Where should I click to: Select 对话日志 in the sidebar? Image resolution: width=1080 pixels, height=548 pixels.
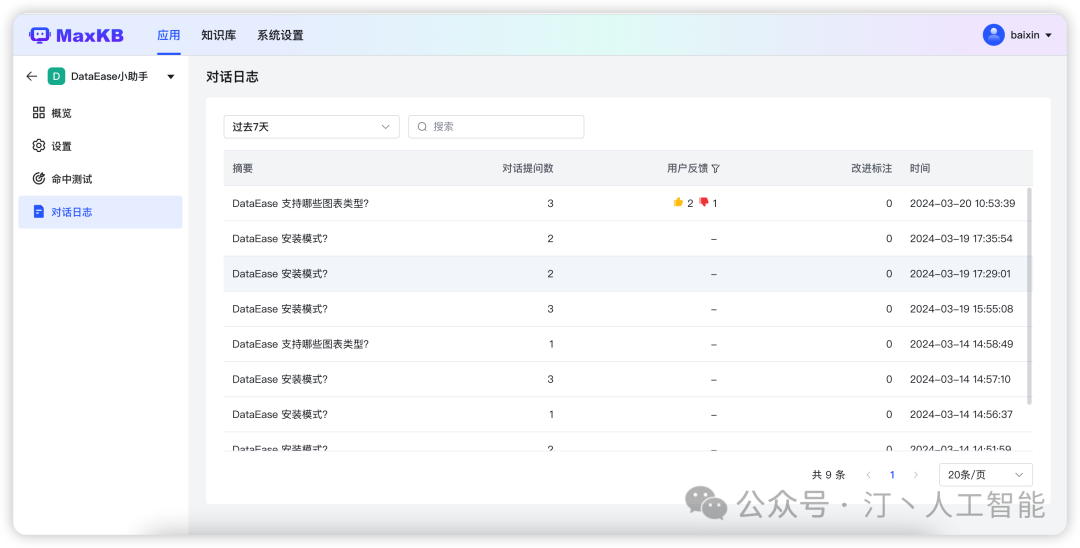tap(101, 212)
